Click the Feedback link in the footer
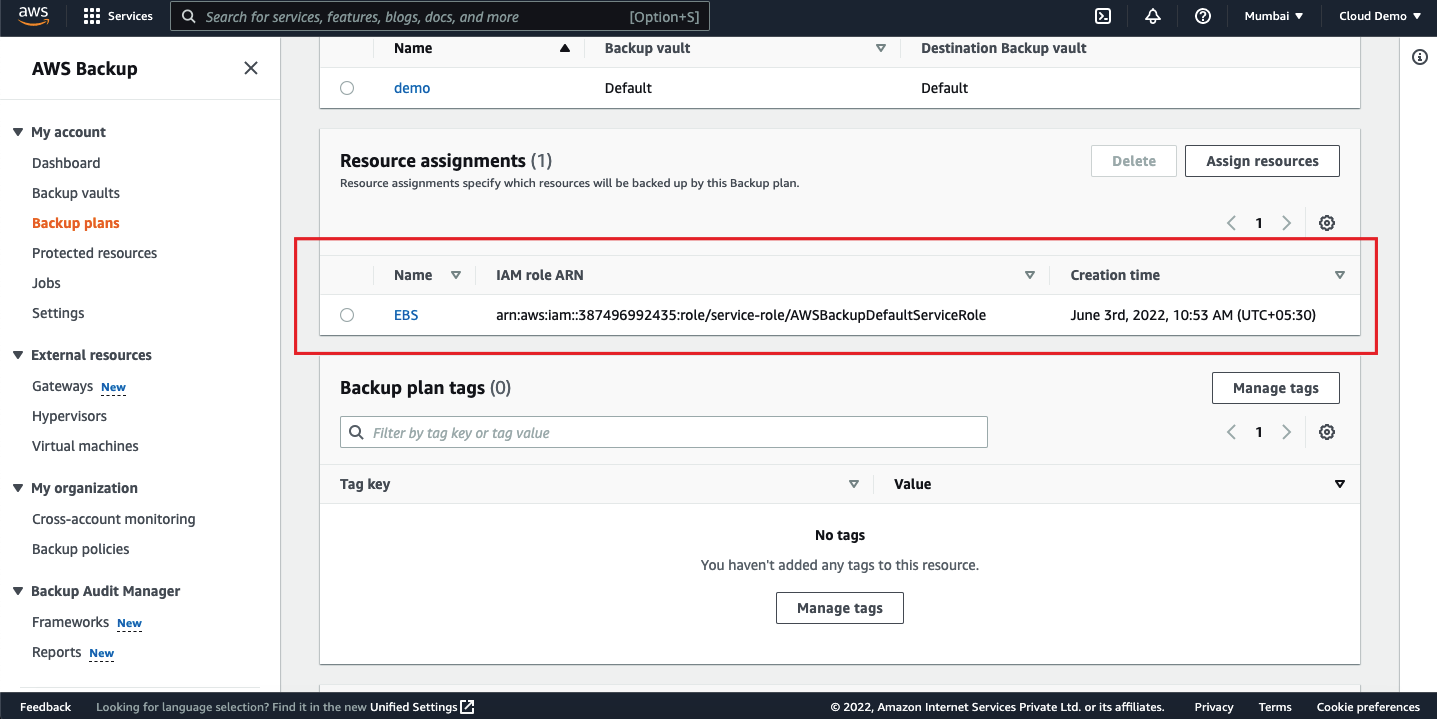Viewport: 1437px width, 719px height. 46,707
